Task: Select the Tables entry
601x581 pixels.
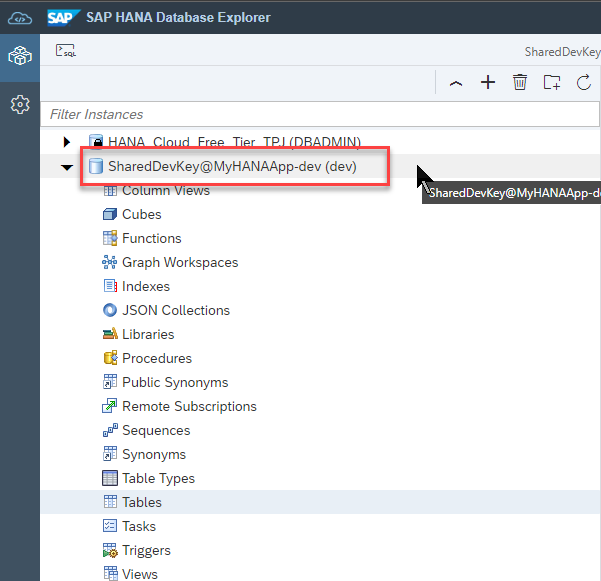Action: pos(142,502)
